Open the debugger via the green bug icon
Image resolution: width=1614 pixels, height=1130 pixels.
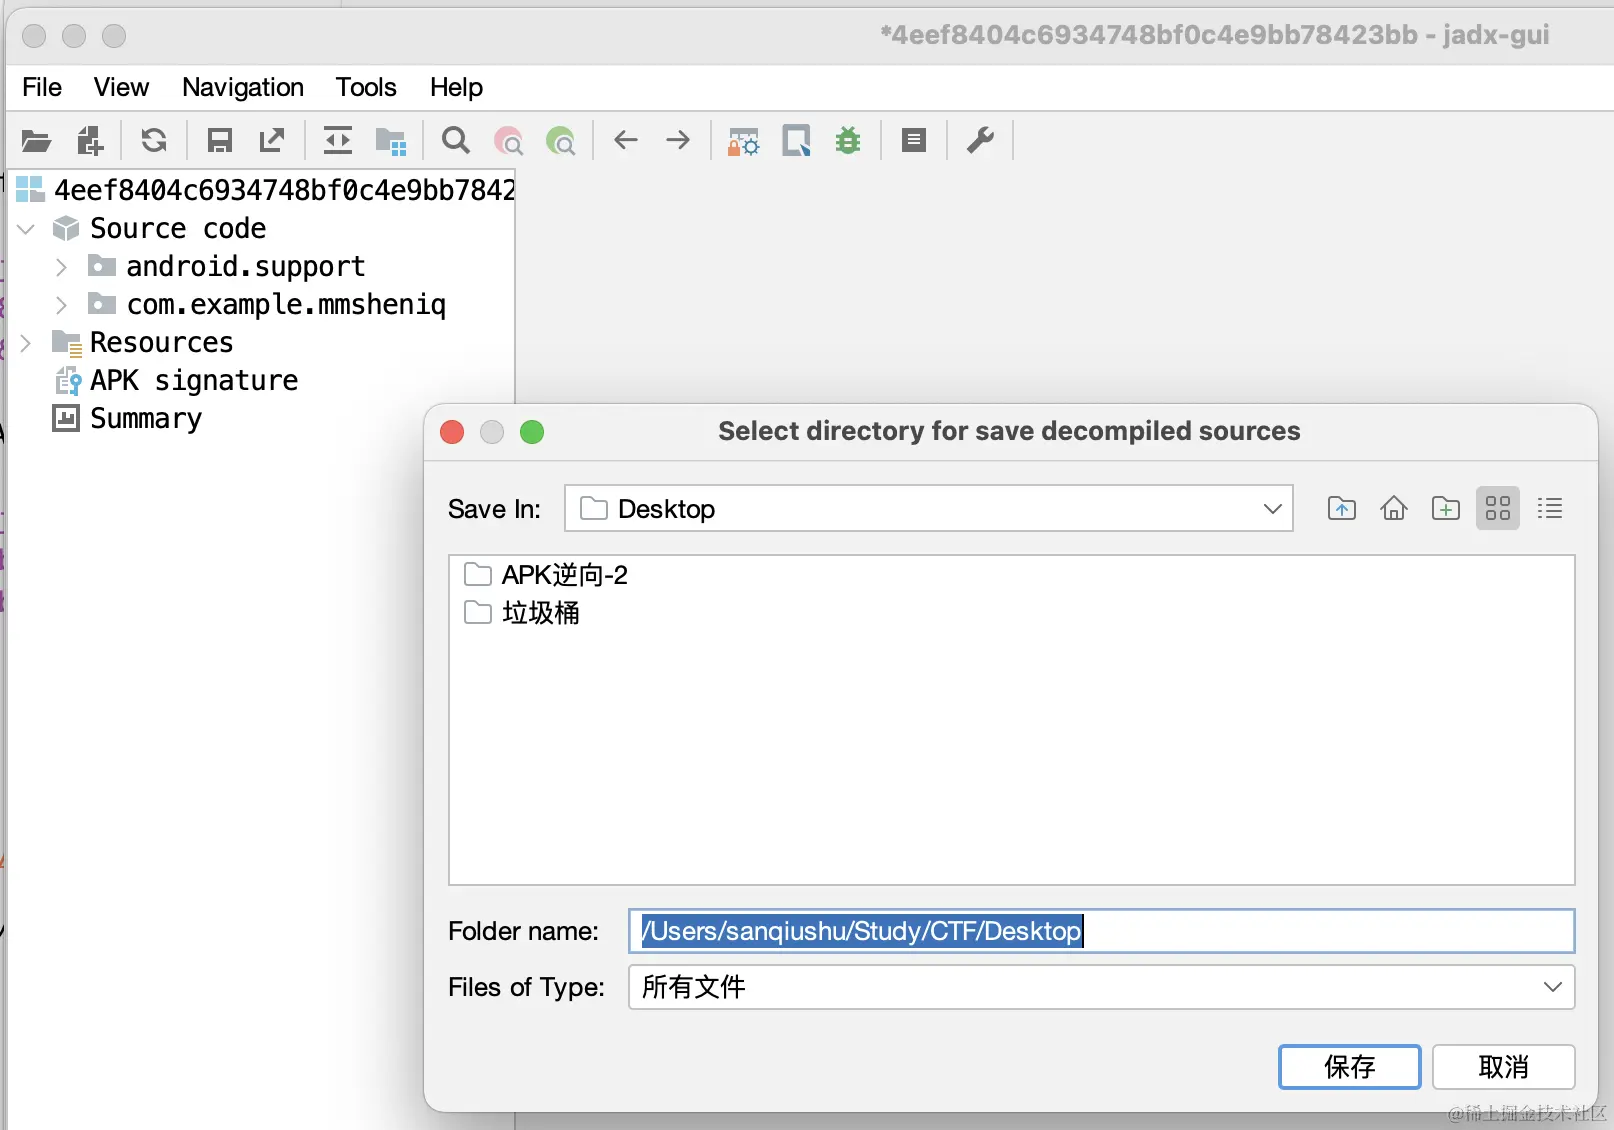pos(848,141)
